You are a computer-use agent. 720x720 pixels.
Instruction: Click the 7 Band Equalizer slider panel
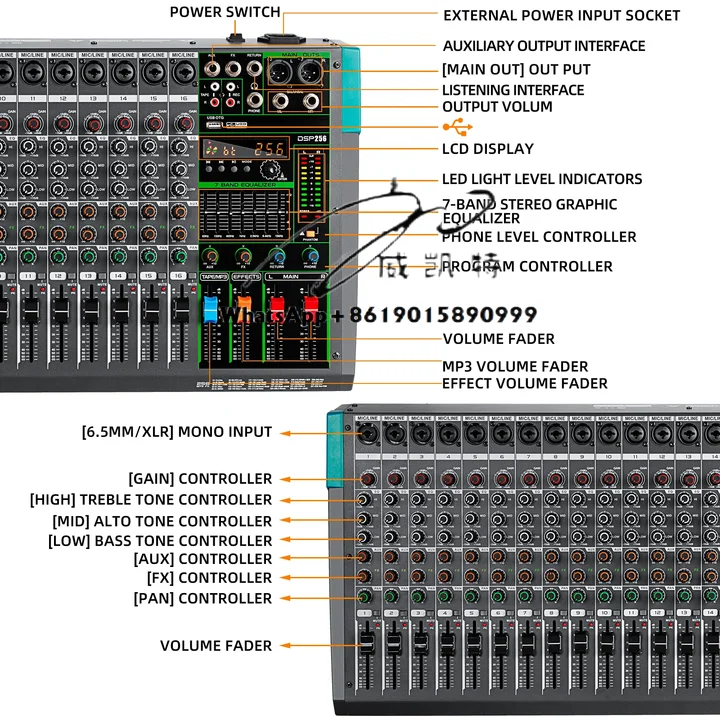pos(244,212)
